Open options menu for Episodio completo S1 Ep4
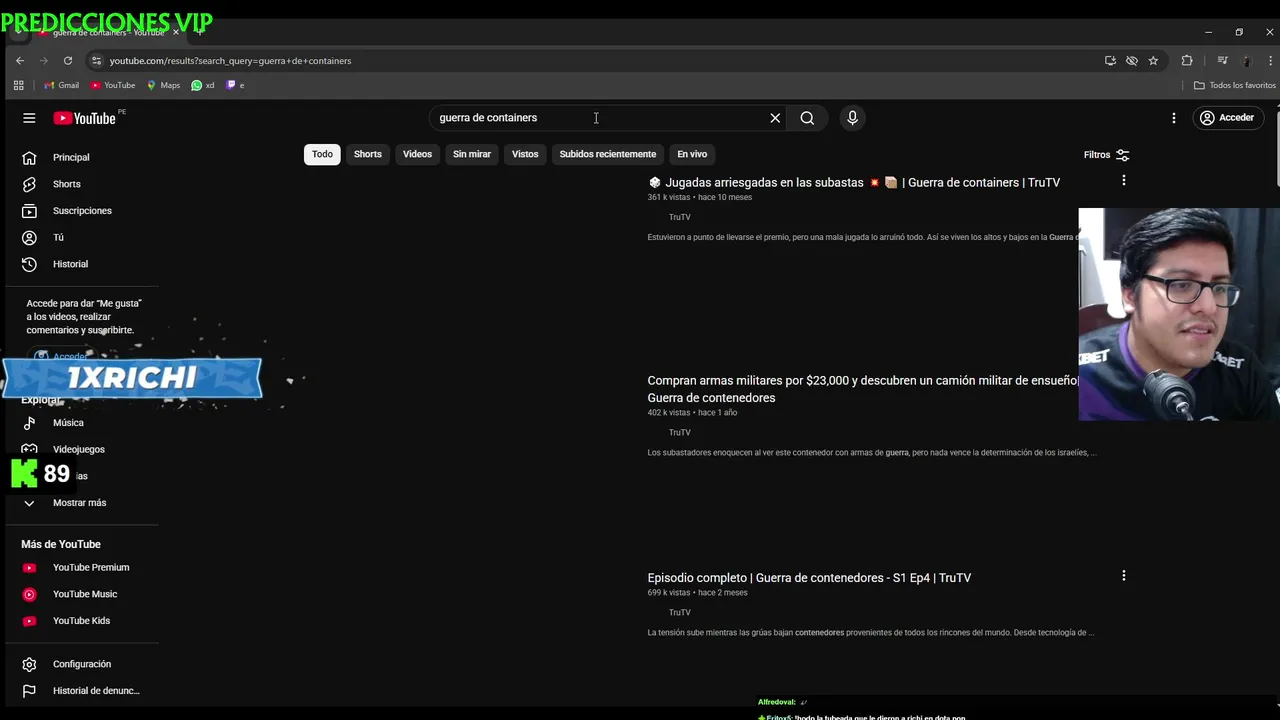This screenshot has width=1280, height=720. click(1124, 576)
